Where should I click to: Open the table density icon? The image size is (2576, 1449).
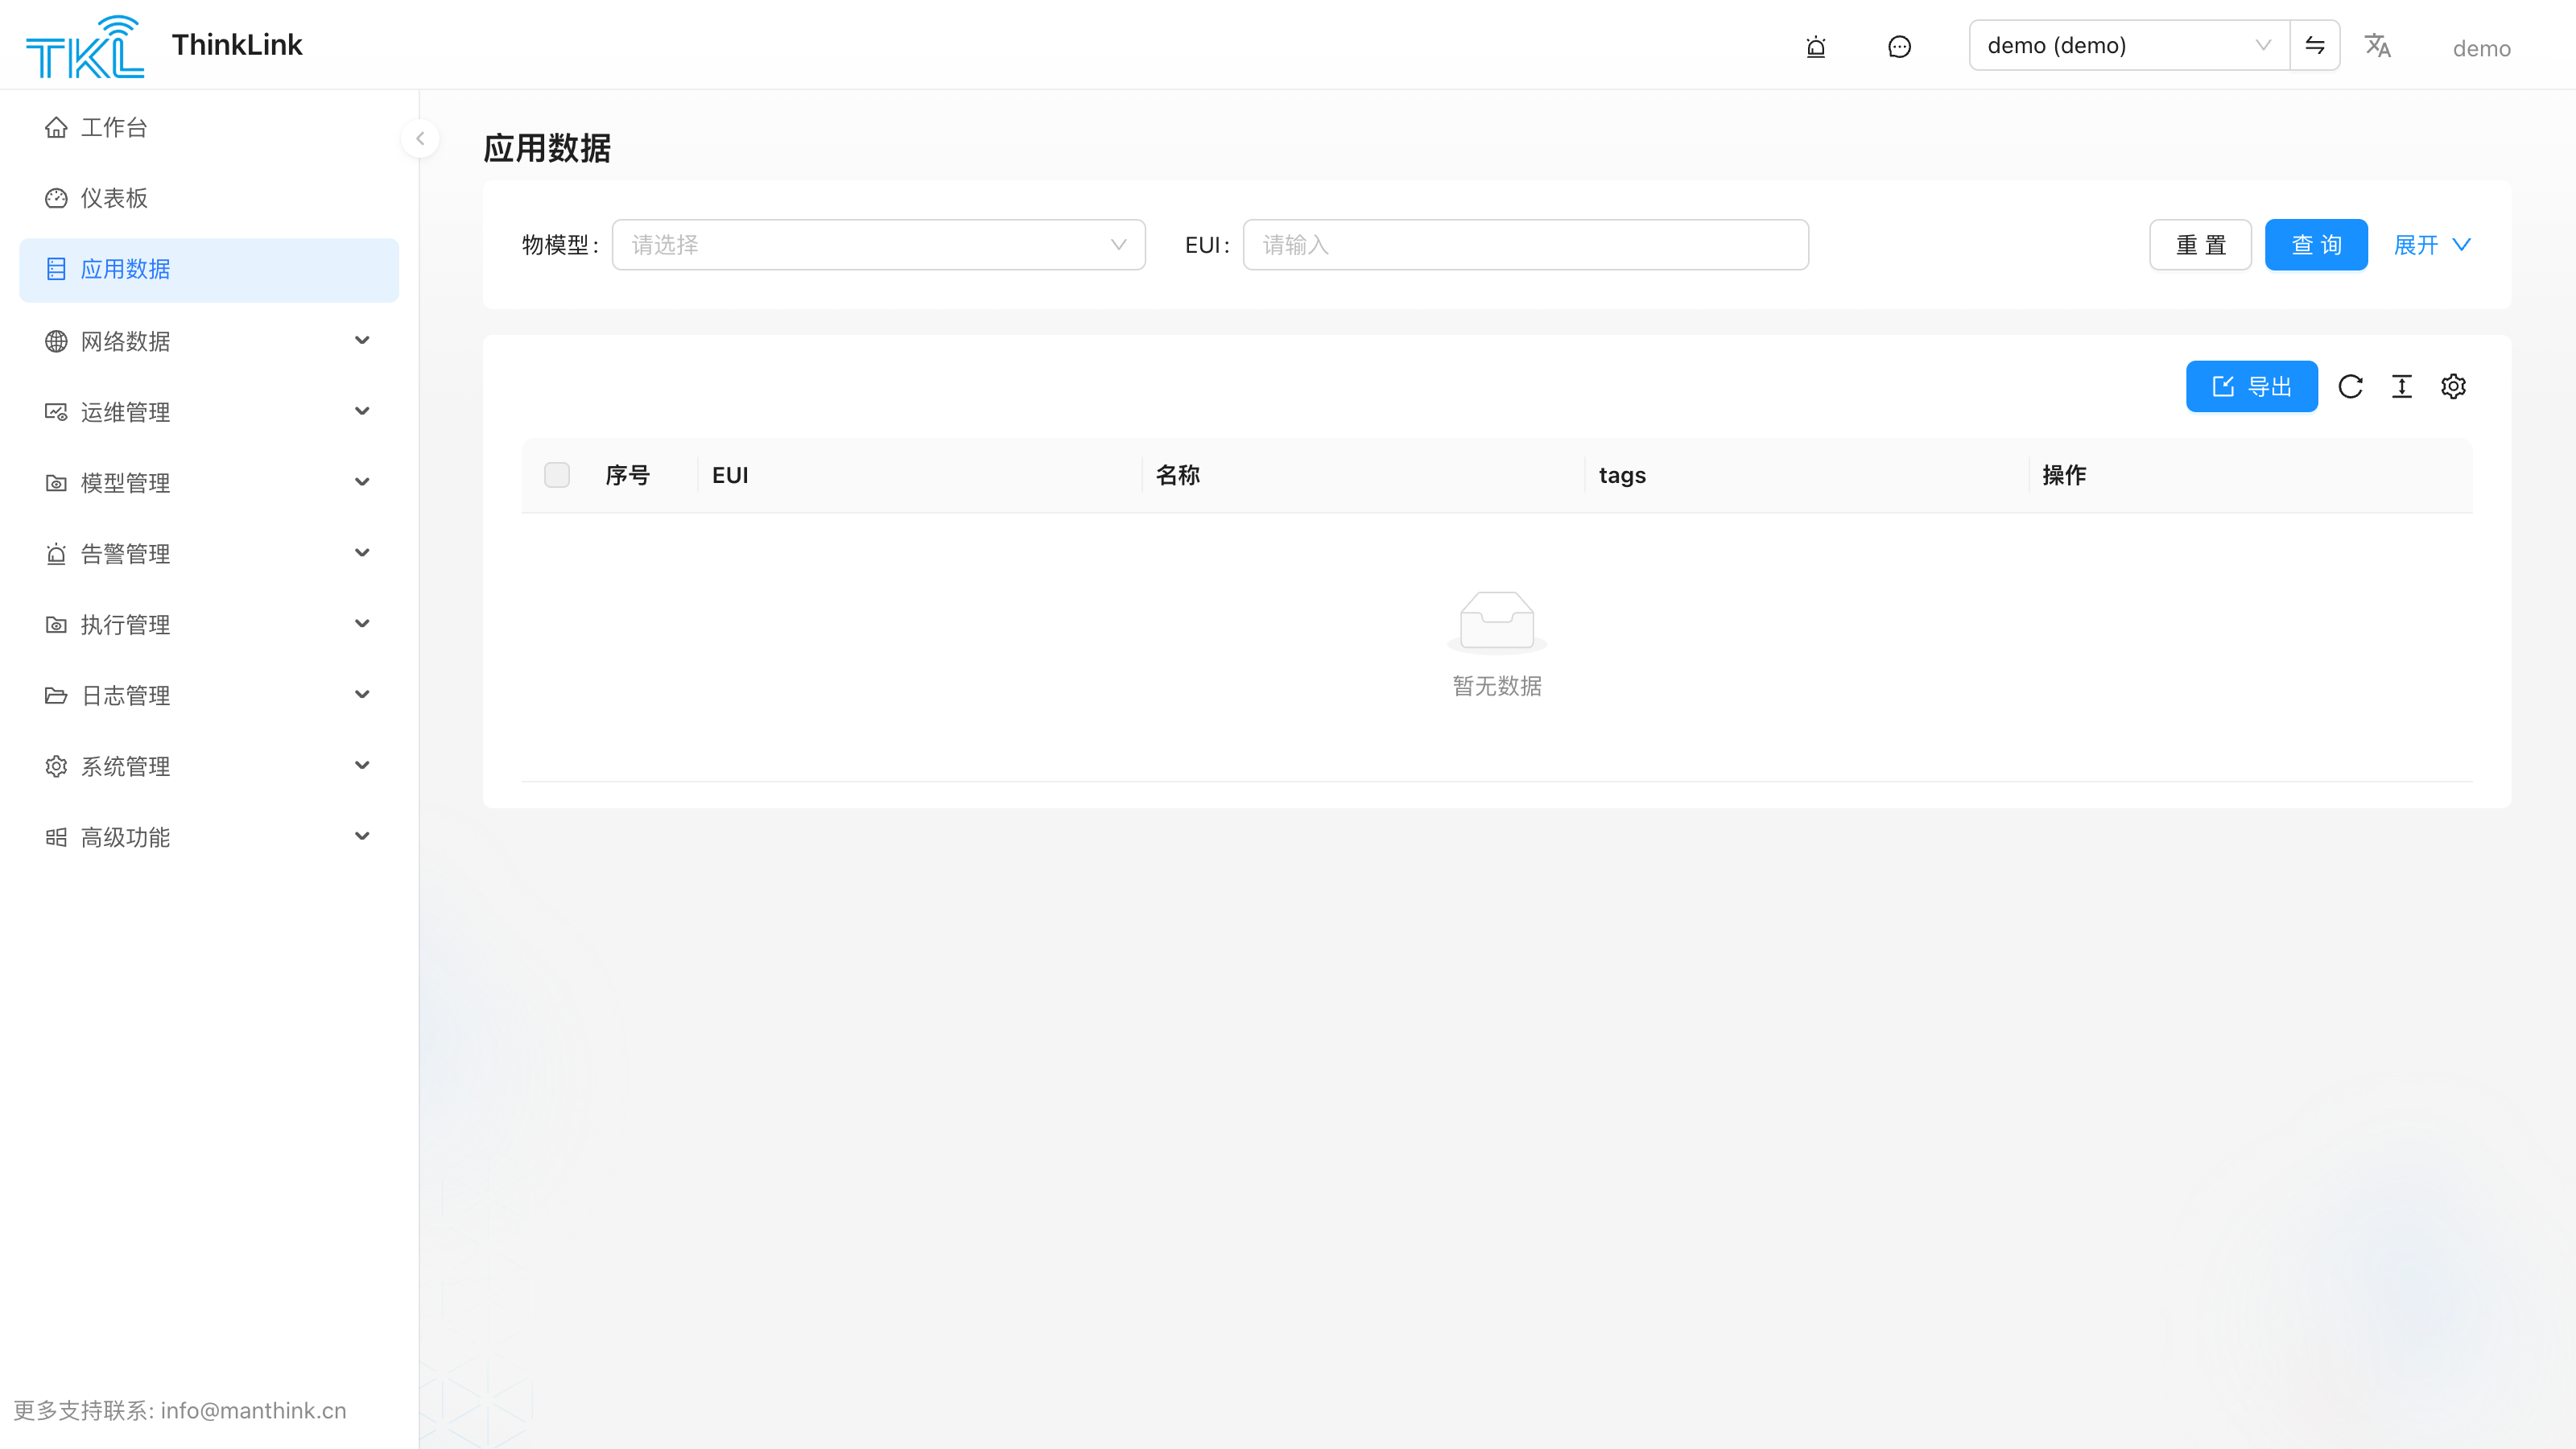(2402, 386)
